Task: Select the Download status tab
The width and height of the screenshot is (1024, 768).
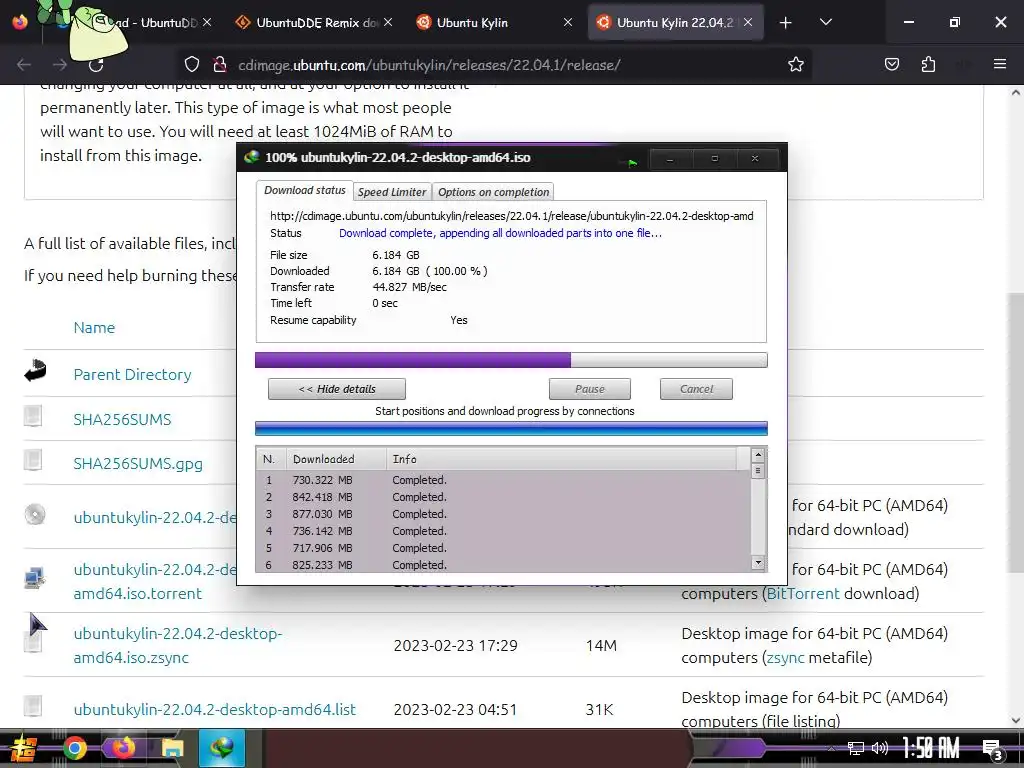Action: pyautogui.click(x=304, y=190)
